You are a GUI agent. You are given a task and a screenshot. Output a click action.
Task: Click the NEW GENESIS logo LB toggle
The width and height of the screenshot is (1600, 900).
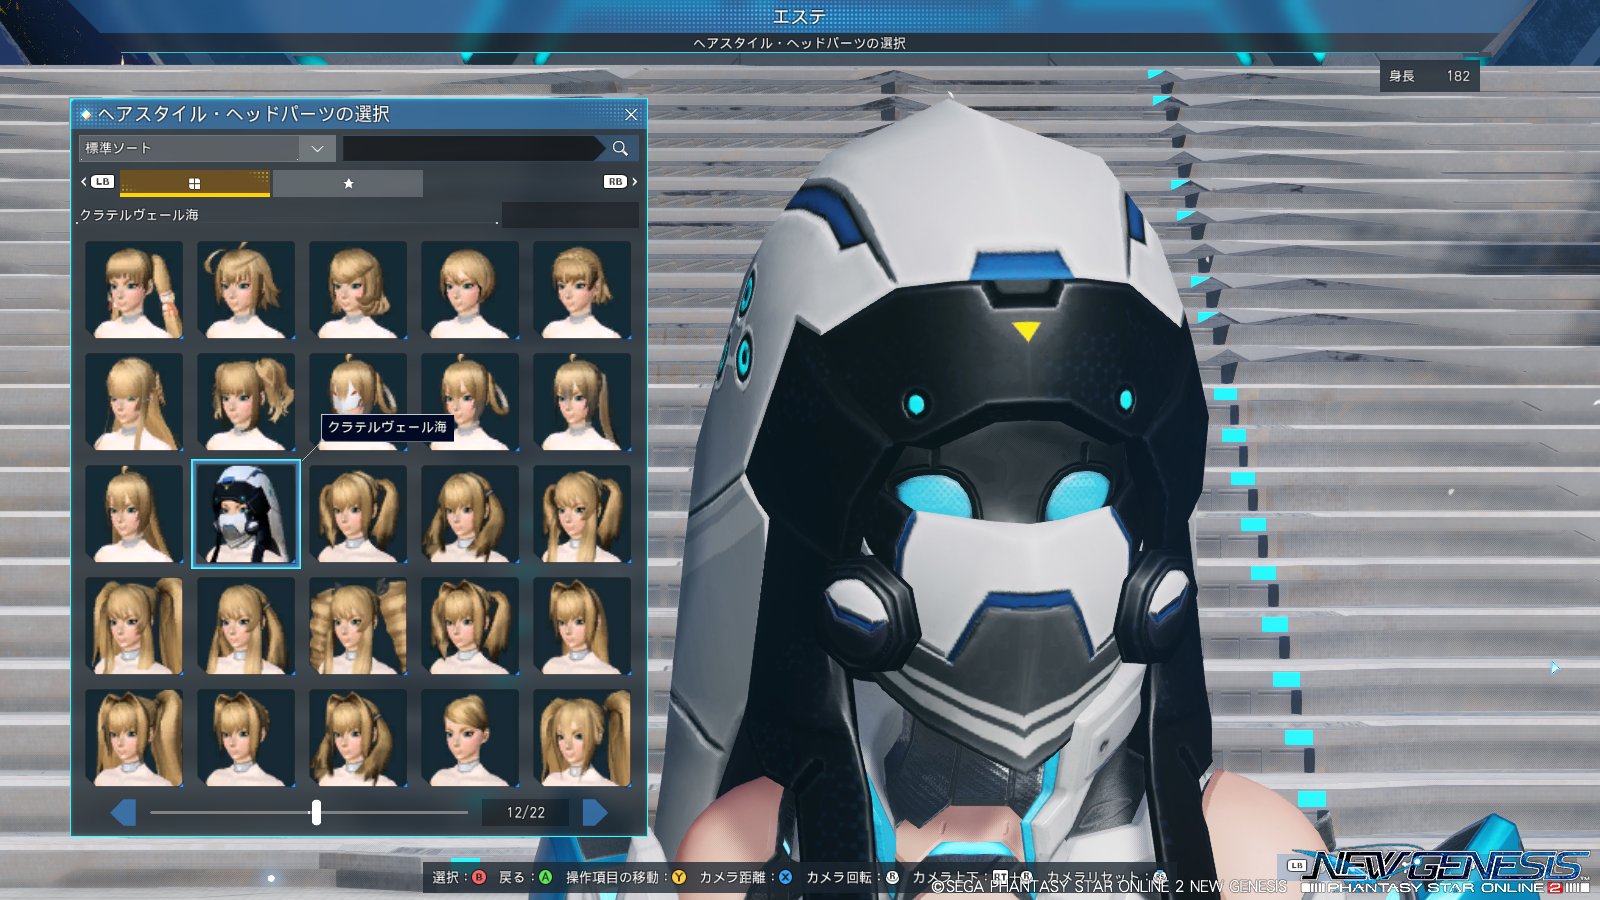1297,865
